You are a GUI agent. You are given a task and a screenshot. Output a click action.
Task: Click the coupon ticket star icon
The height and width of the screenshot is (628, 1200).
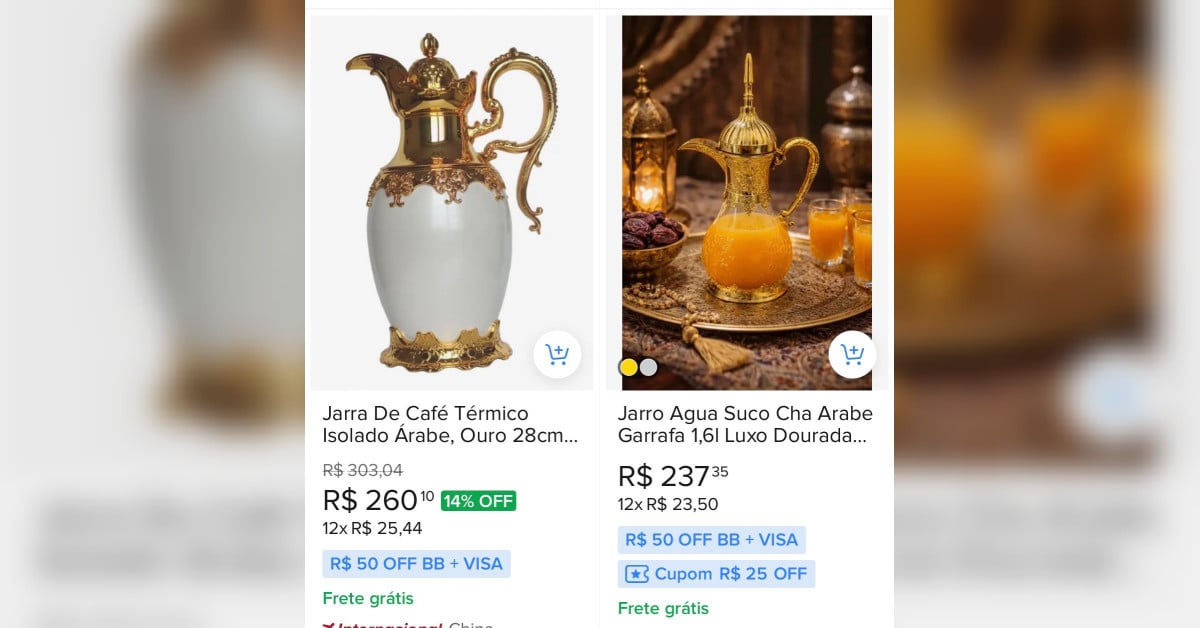click(637, 574)
